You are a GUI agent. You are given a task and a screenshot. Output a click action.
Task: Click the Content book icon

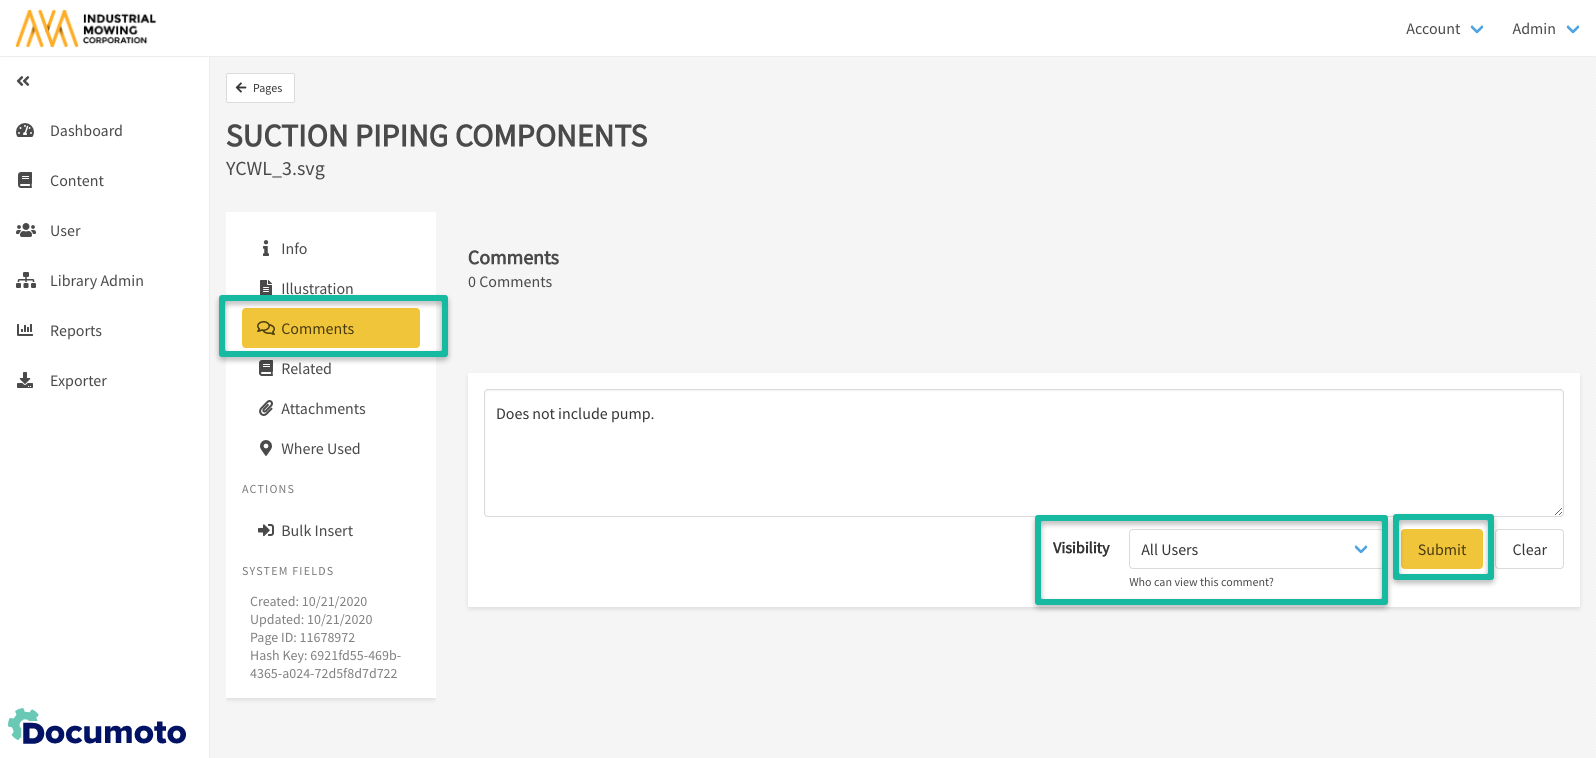click(26, 181)
